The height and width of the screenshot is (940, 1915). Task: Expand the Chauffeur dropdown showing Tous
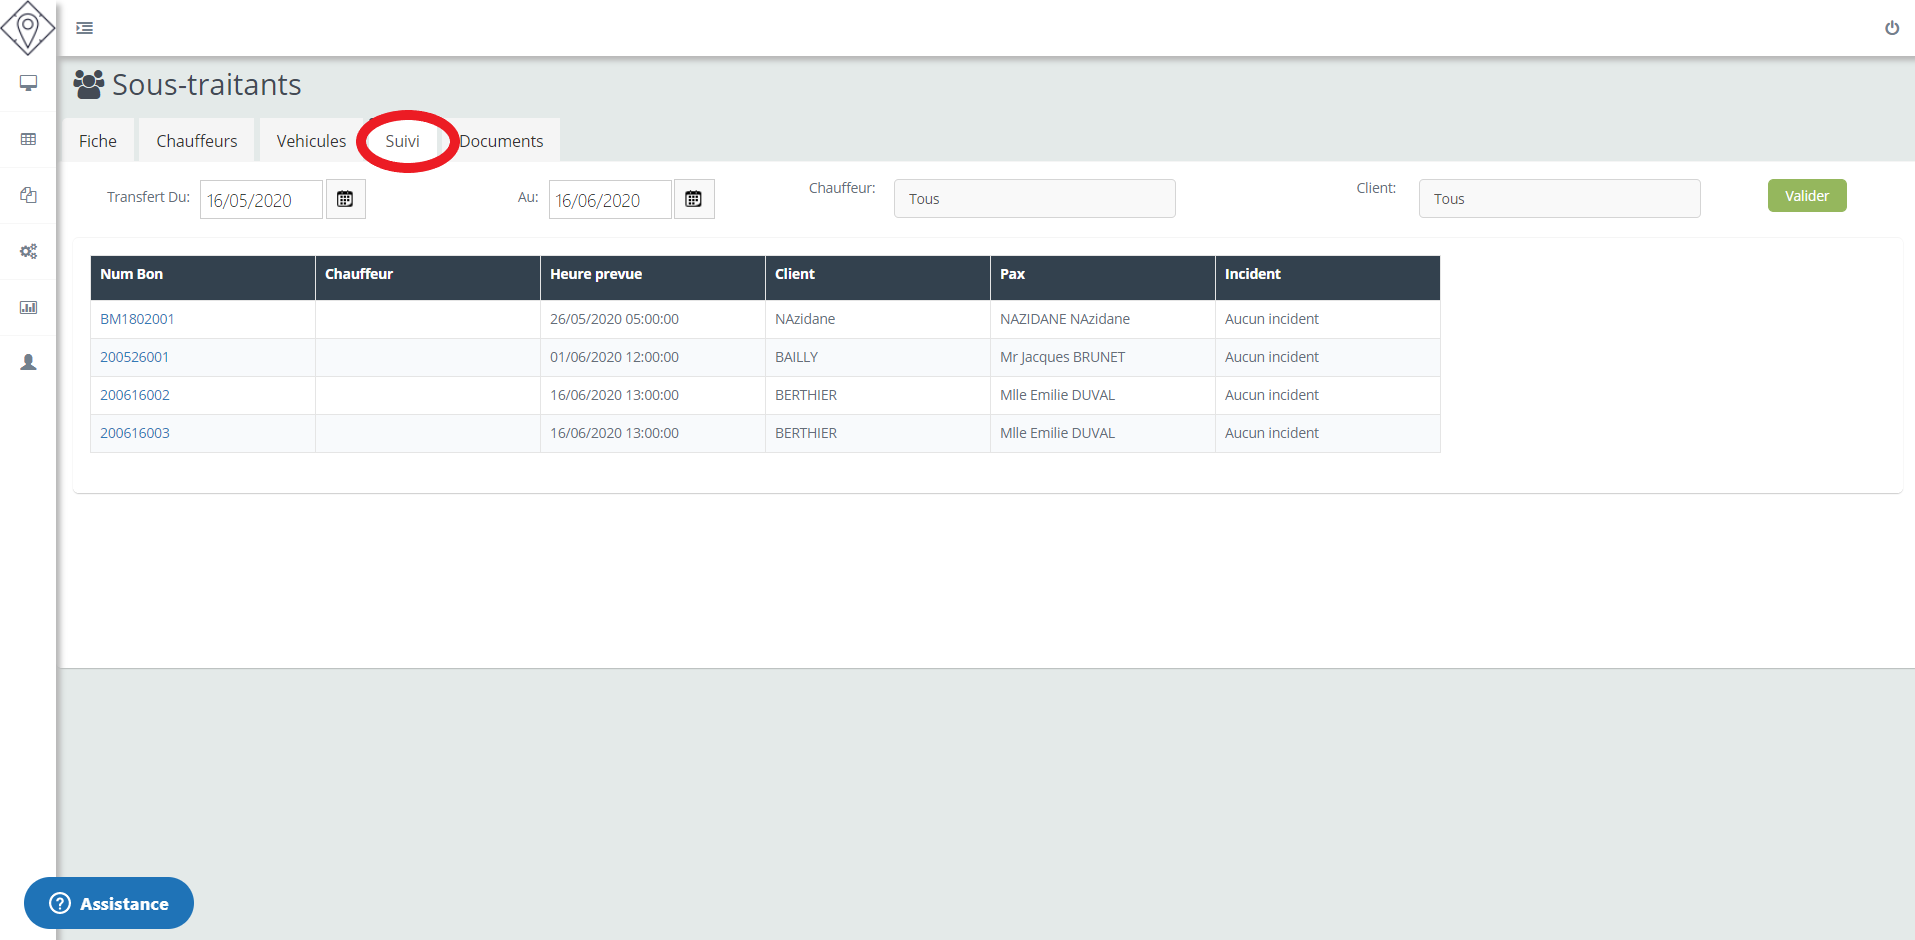[x=1034, y=199]
